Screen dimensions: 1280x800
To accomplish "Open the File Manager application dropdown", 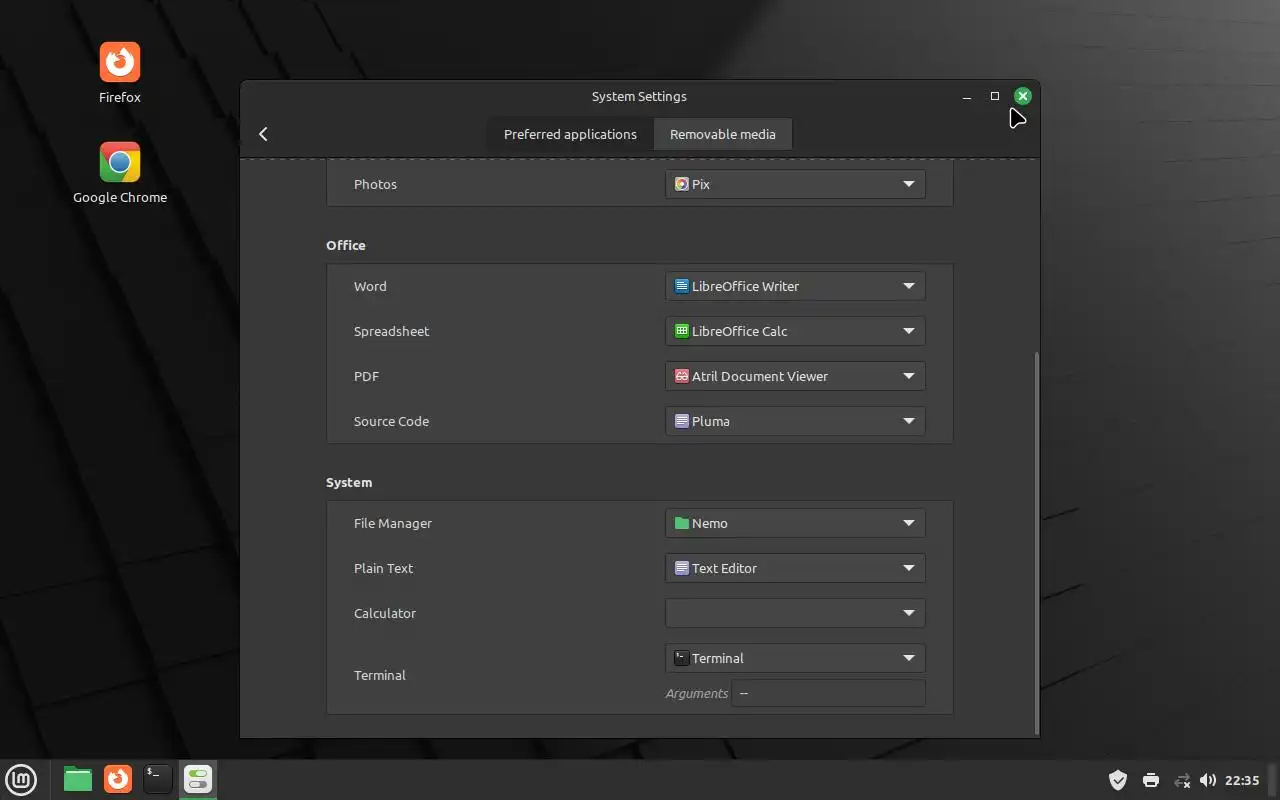I will (795, 523).
